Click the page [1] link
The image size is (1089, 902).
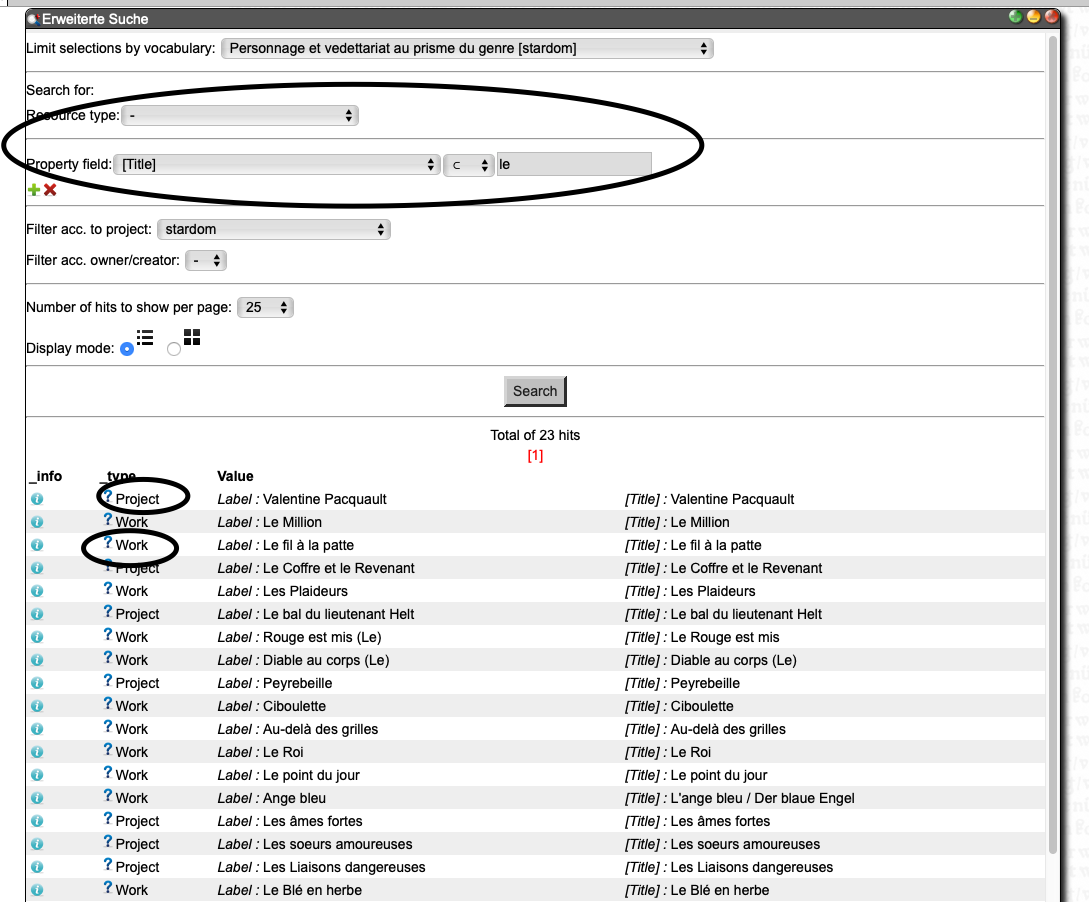pyautogui.click(x=535, y=456)
